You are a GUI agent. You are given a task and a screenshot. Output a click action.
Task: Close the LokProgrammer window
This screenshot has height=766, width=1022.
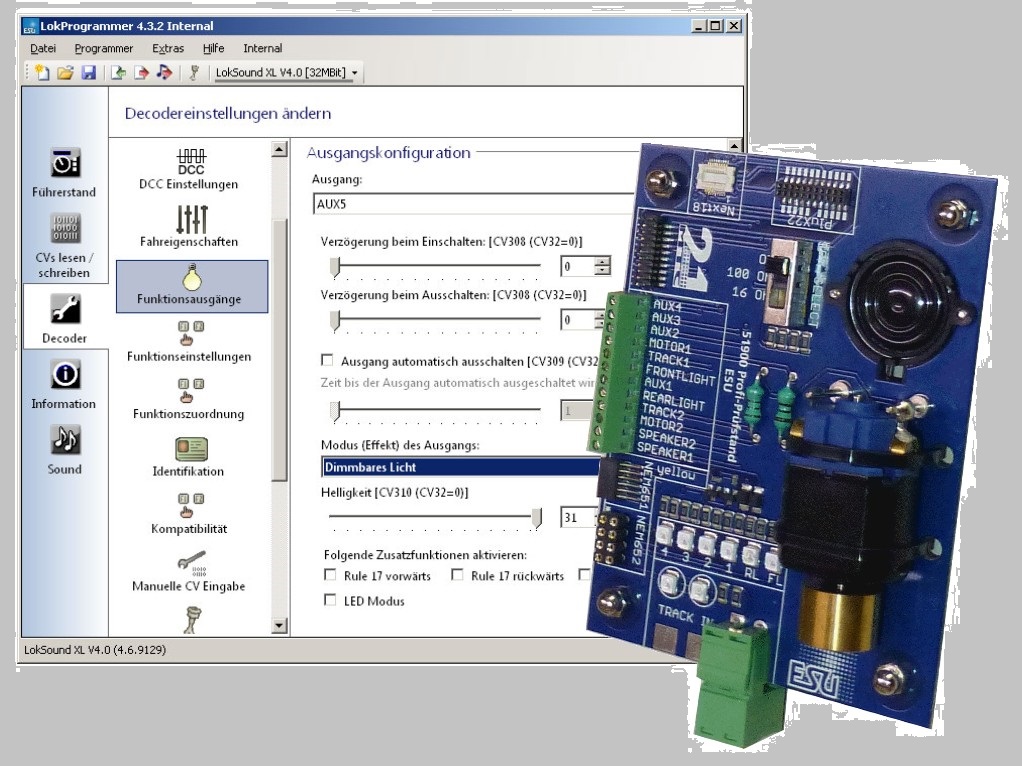coord(734,26)
